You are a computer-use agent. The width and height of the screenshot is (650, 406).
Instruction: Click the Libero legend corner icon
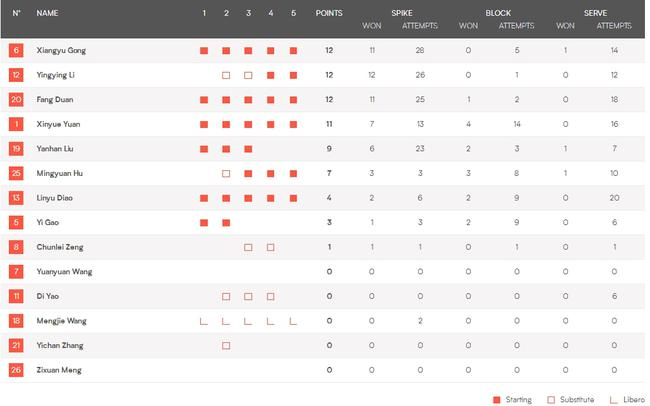tap(613, 399)
